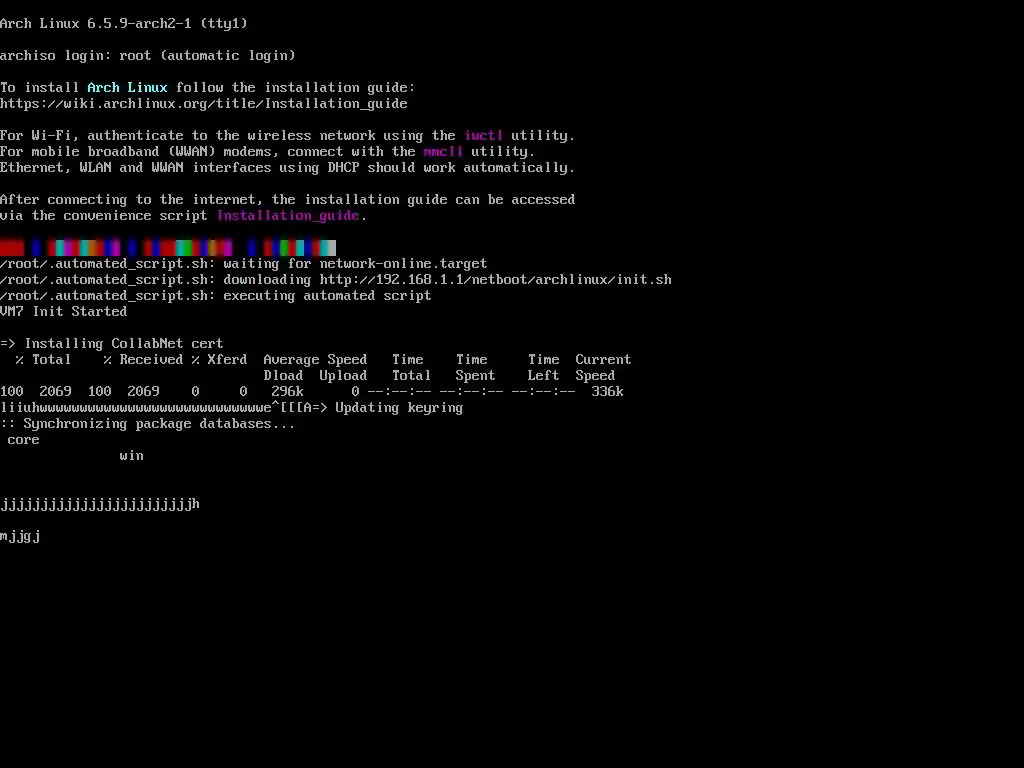Click the '% Received' column header
Viewport: 1024px width, 768px height.
pyautogui.click(x=143, y=359)
